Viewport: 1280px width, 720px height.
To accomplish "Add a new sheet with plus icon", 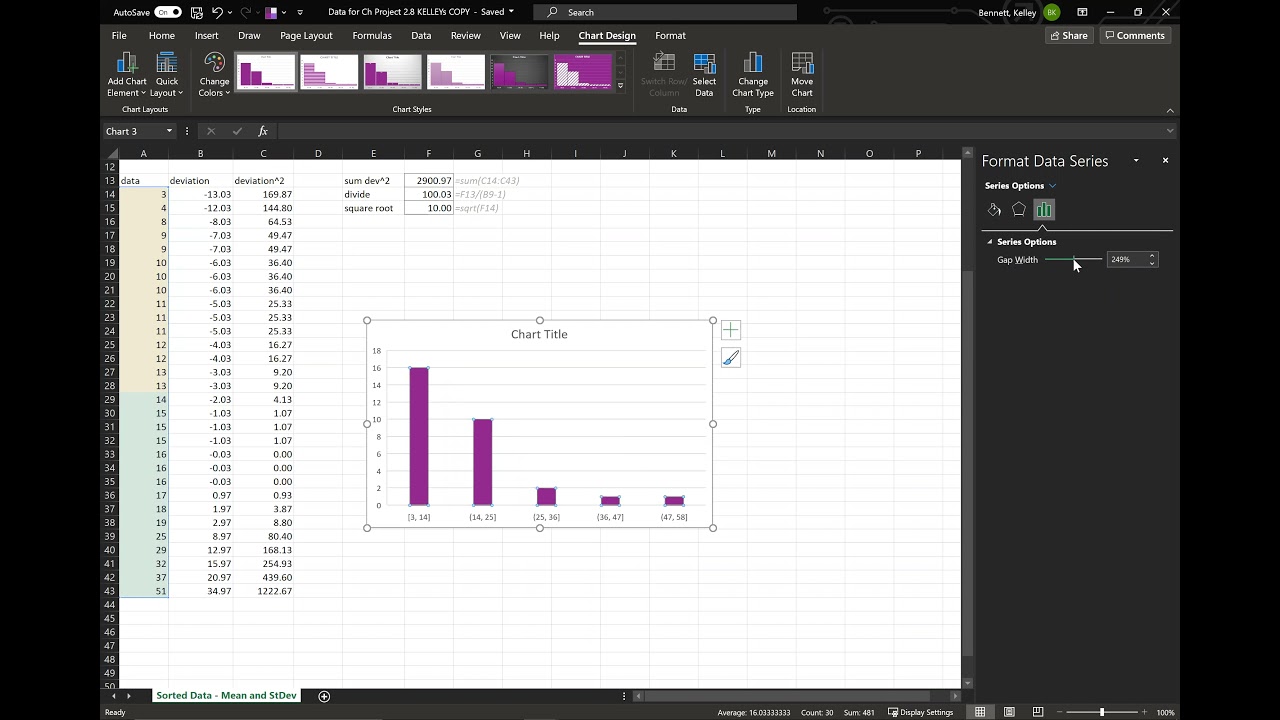I will tap(324, 696).
